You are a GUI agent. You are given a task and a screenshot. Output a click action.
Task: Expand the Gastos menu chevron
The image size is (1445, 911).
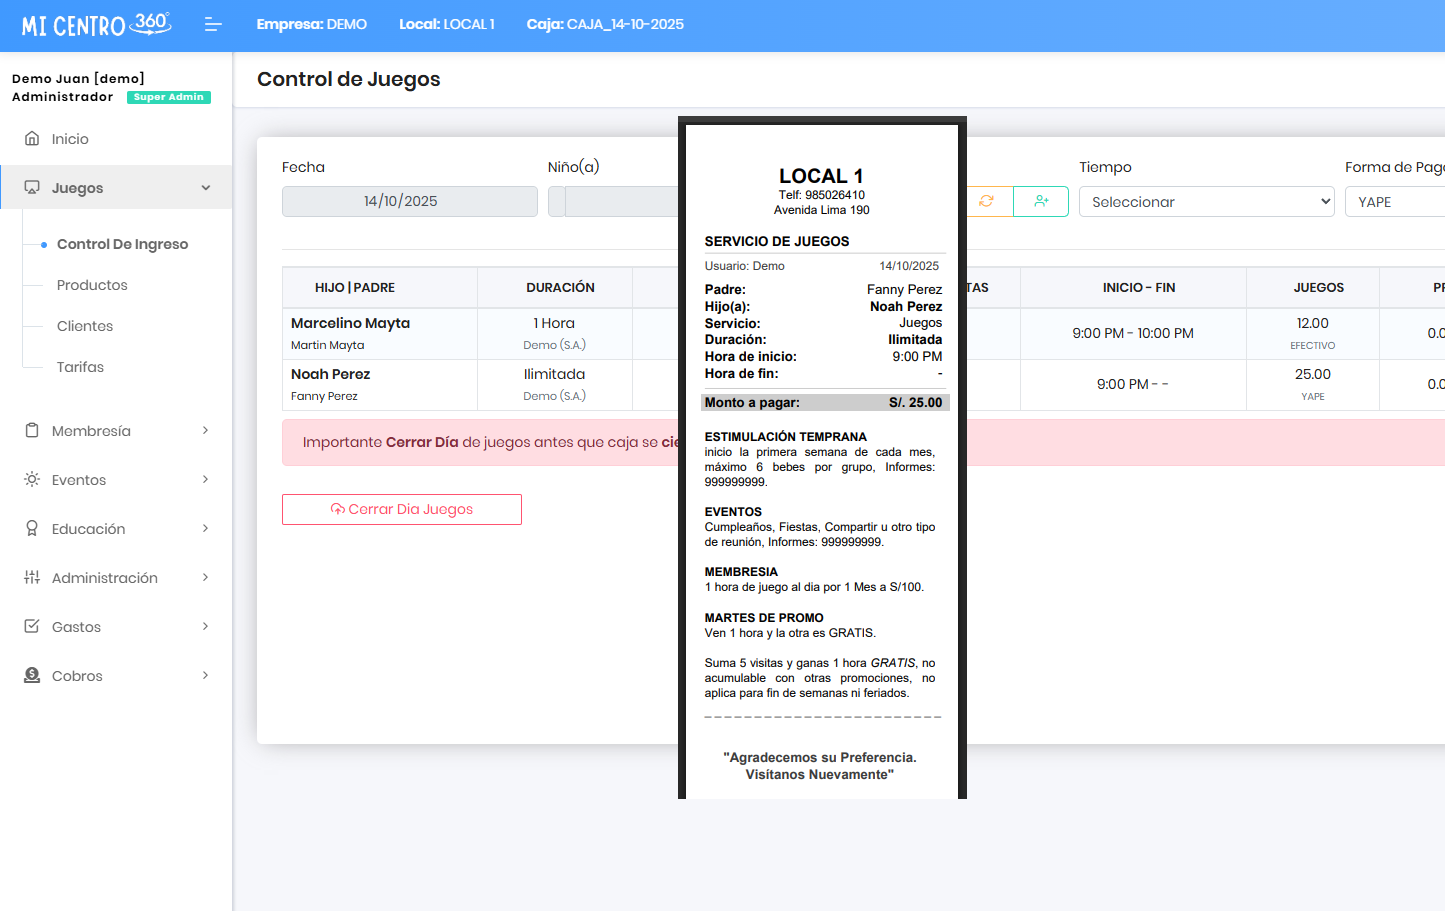tap(205, 627)
